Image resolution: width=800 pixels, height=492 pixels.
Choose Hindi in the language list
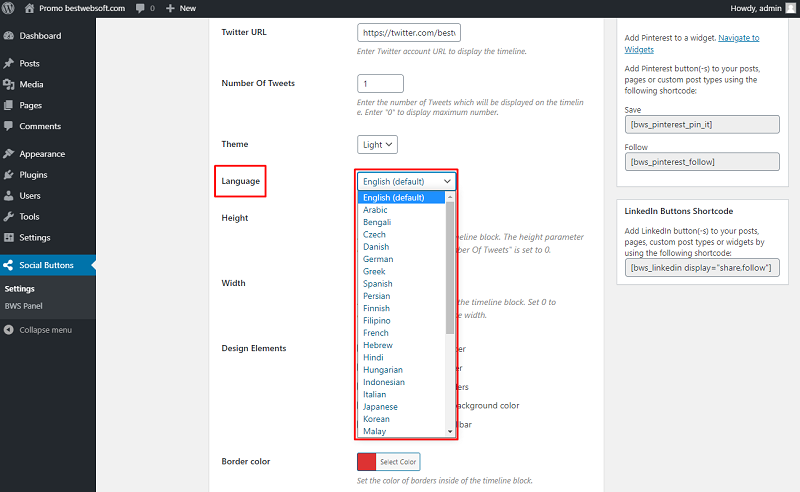pyautogui.click(x=402, y=357)
